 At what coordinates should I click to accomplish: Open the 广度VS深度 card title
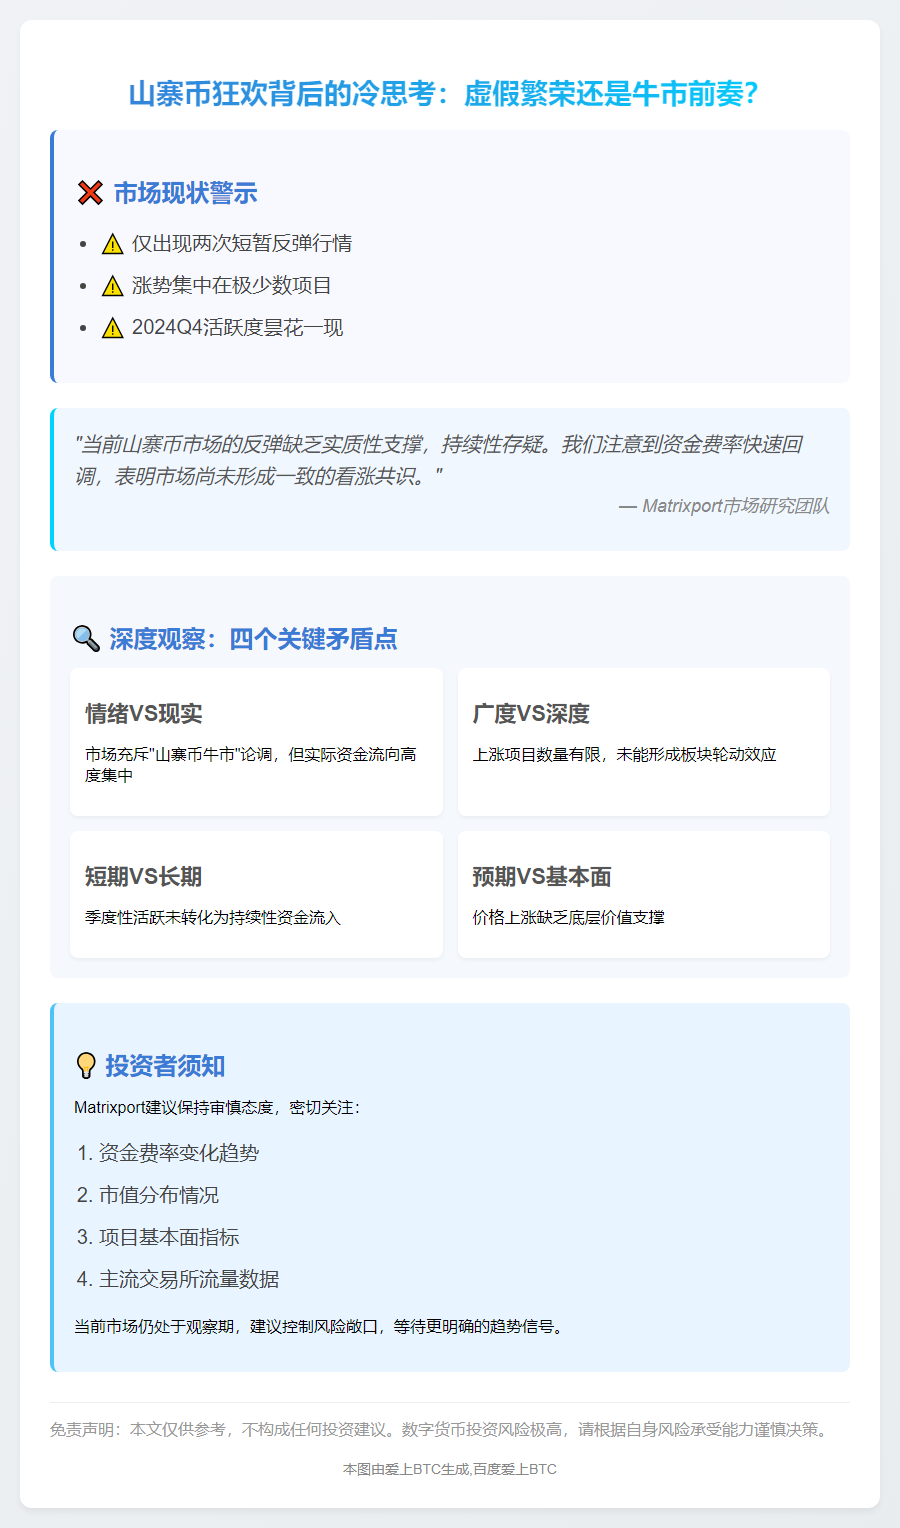[x=531, y=714]
